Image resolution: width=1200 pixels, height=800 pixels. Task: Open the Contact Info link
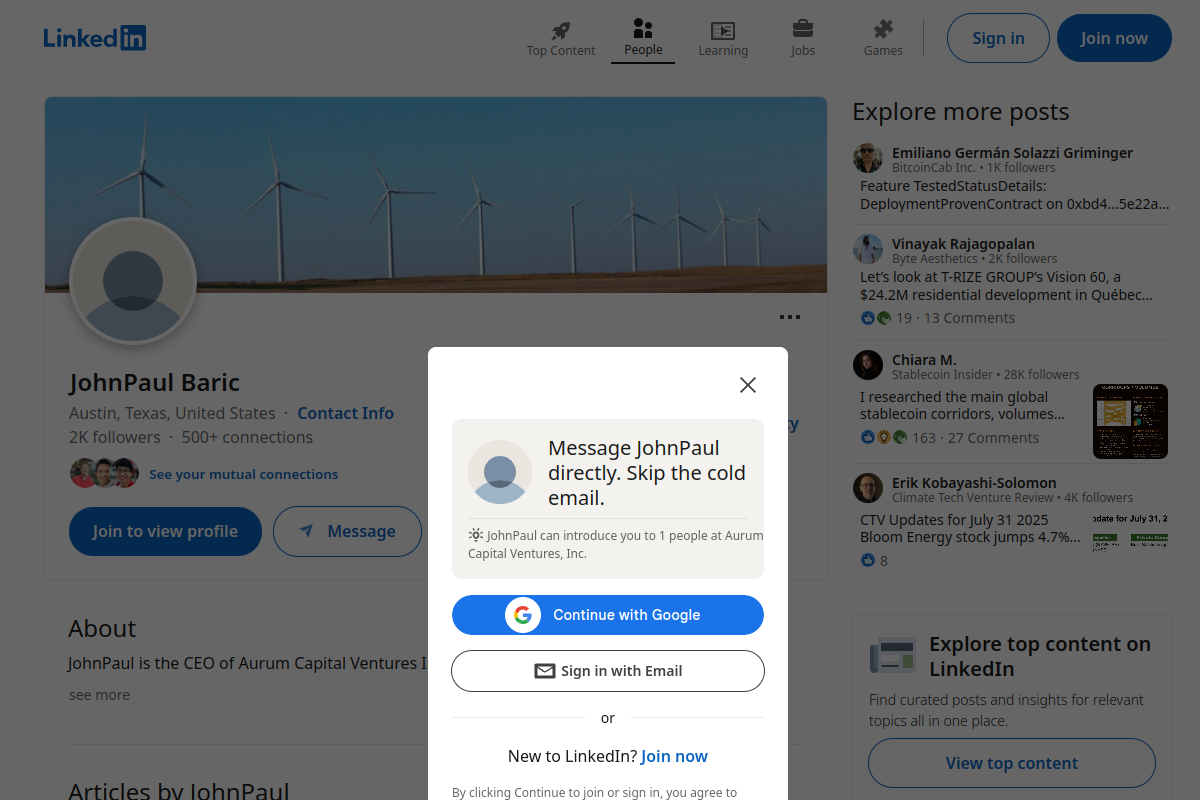(x=345, y=413)
